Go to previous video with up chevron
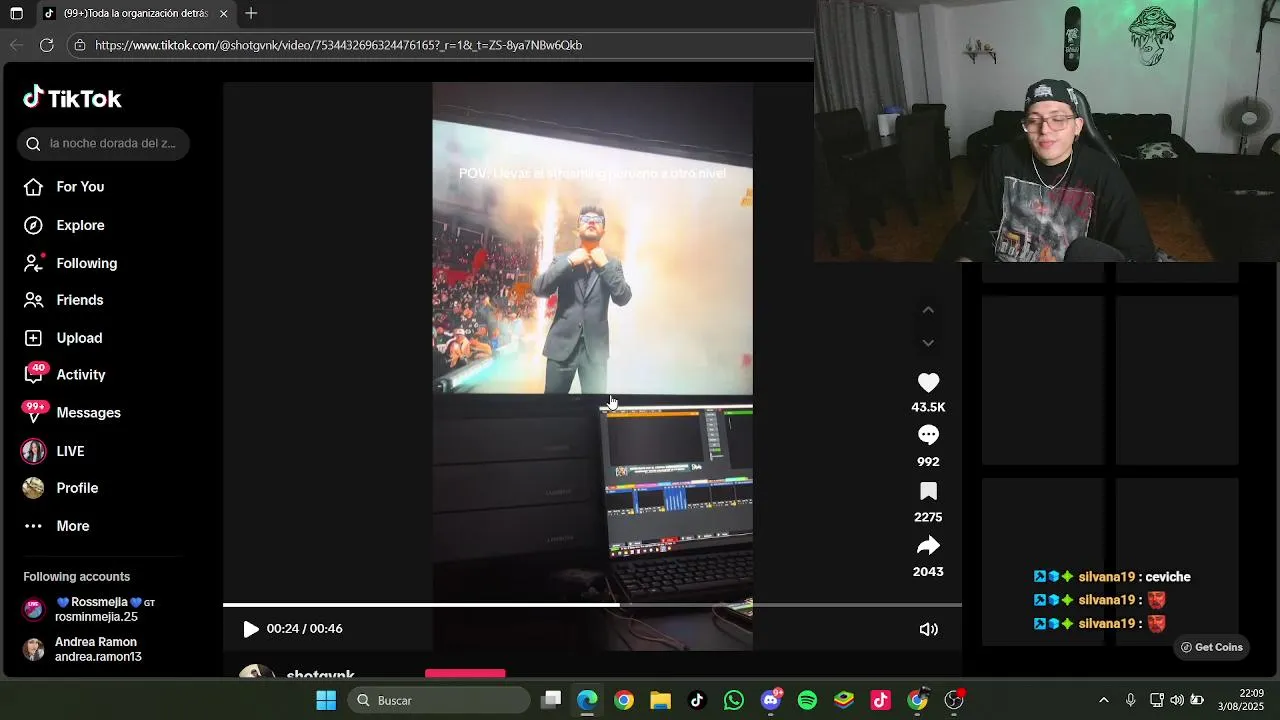This screenshot has height=720, width=1280. (928, 310)
